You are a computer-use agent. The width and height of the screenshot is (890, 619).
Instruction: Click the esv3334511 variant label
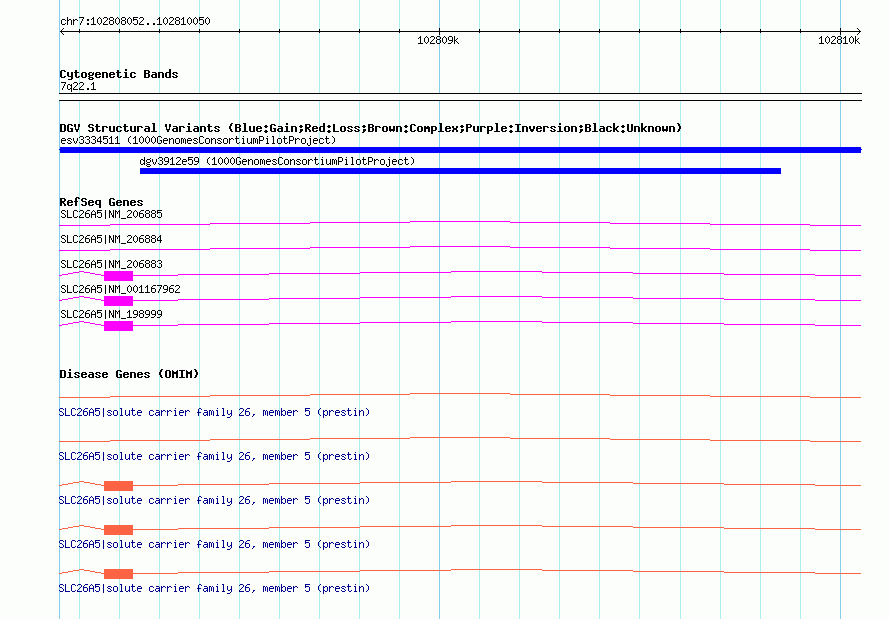tap(198, 140)
